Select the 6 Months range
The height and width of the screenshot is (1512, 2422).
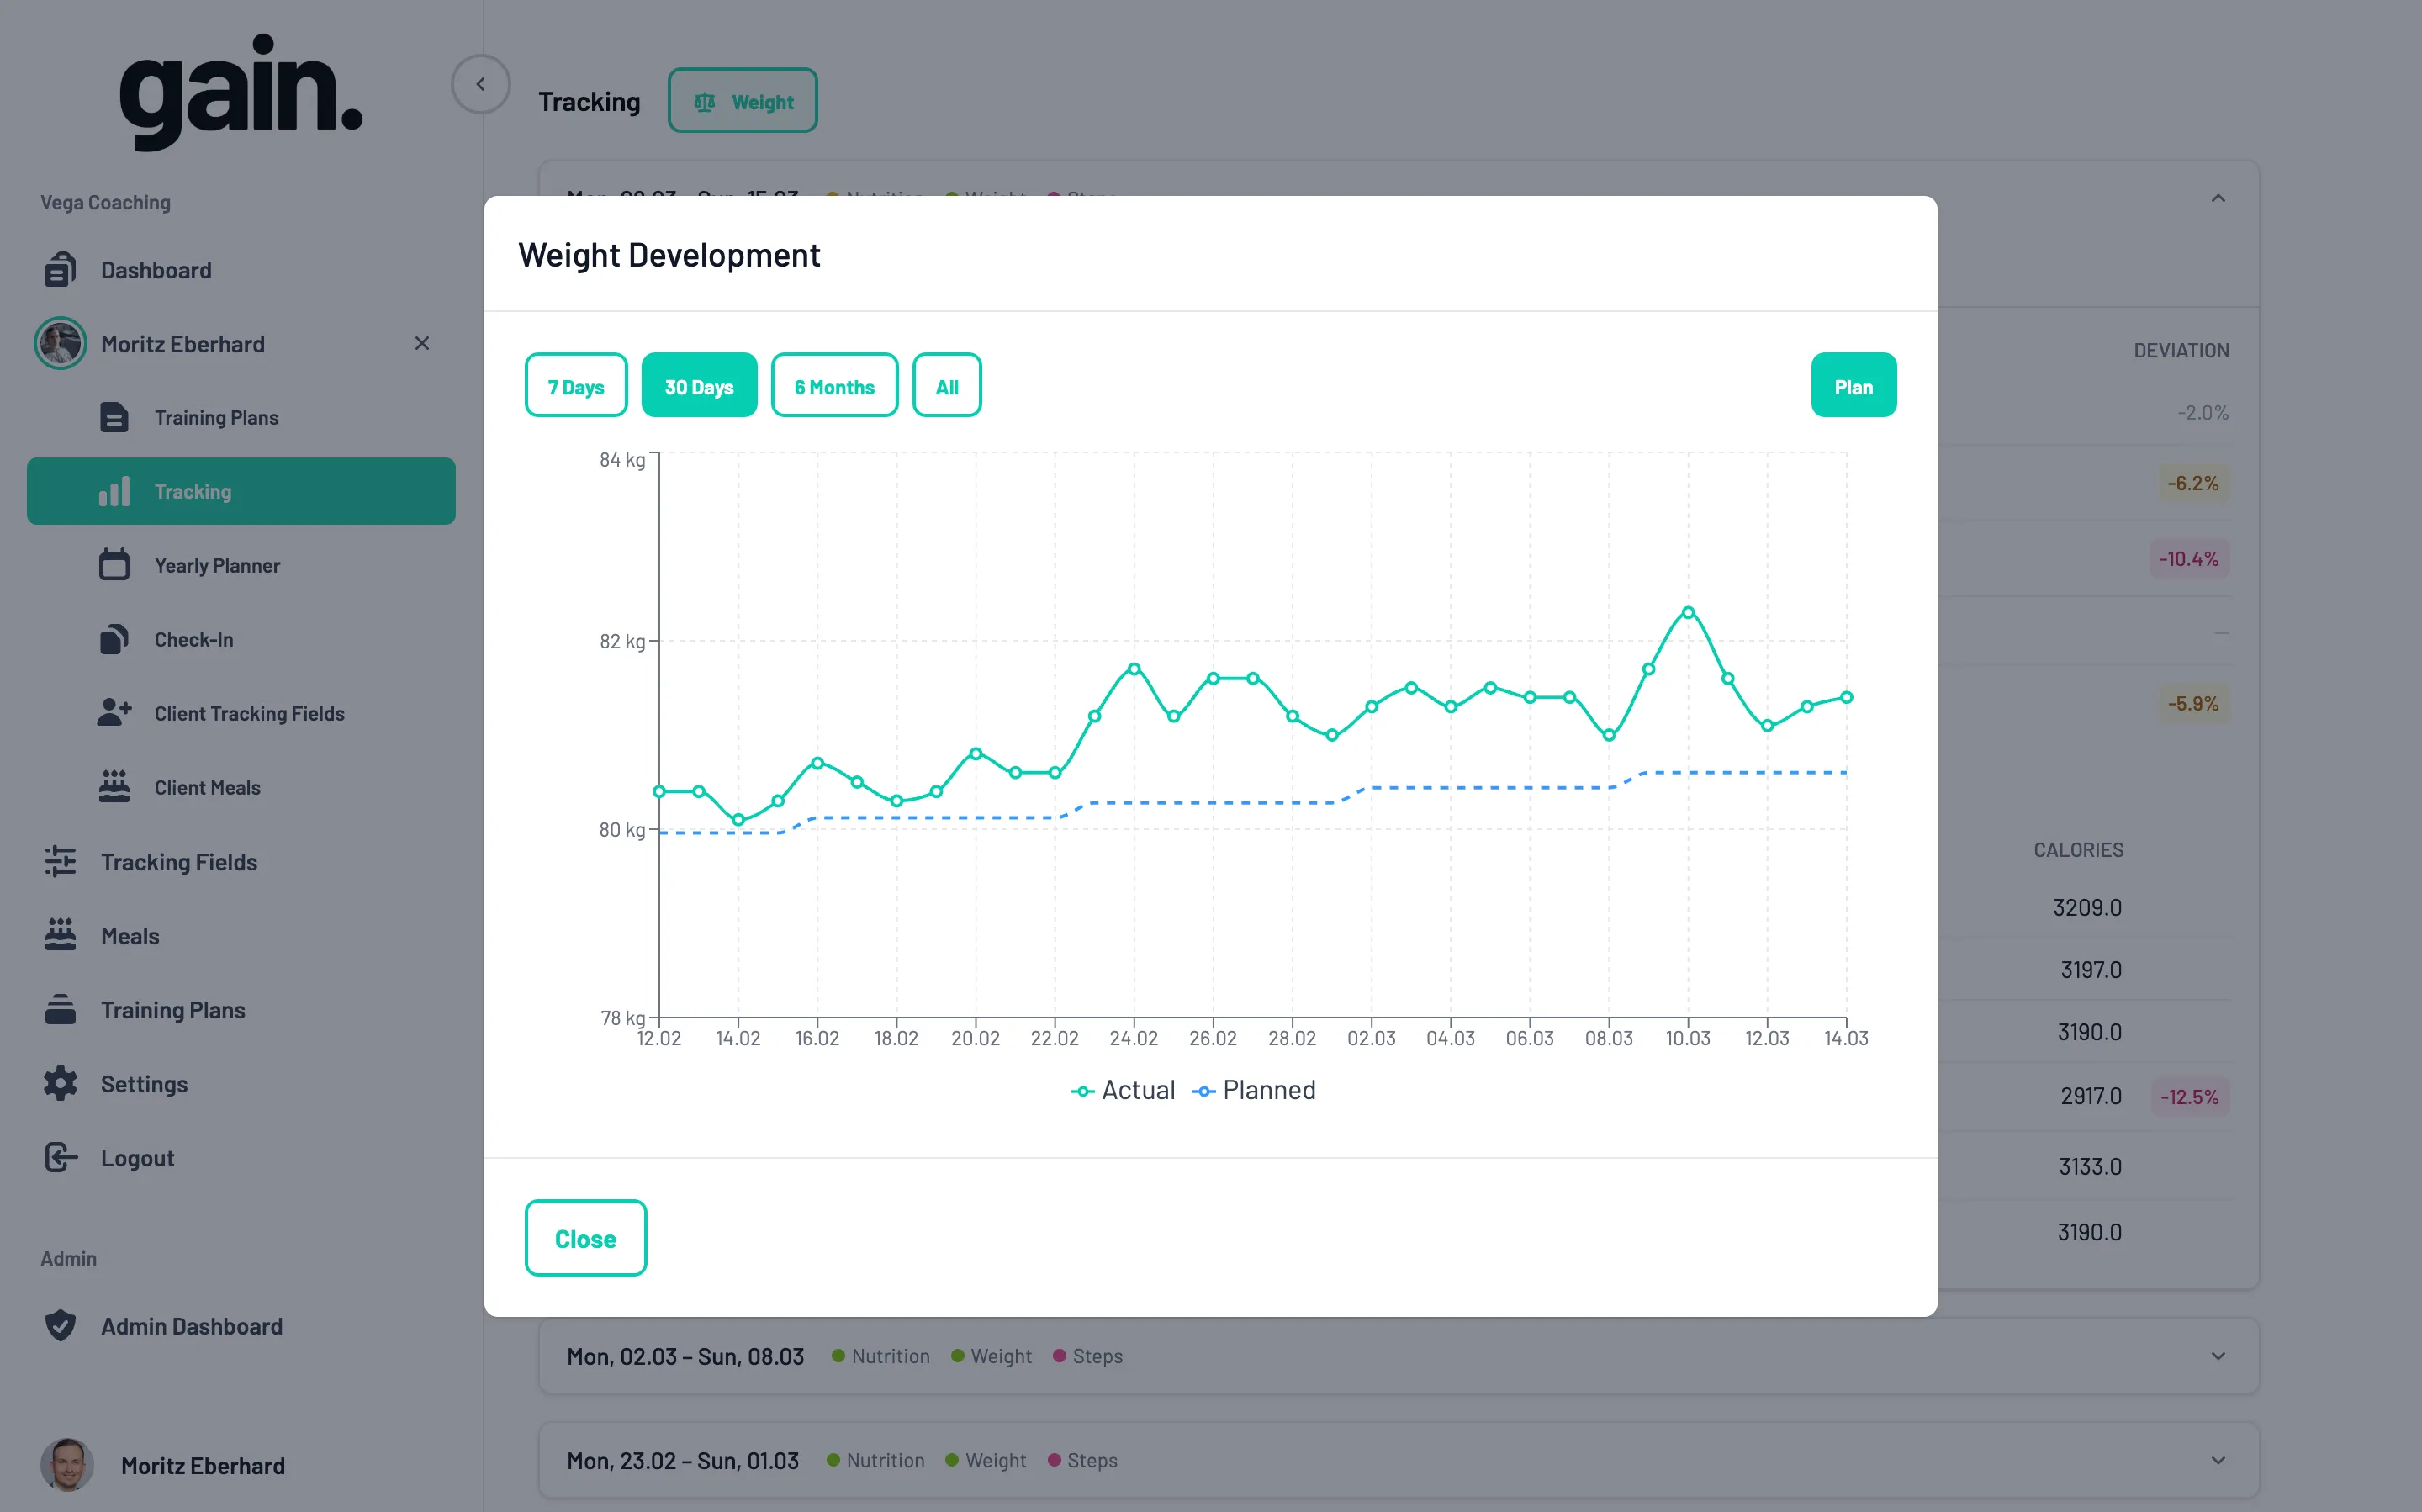834,385
